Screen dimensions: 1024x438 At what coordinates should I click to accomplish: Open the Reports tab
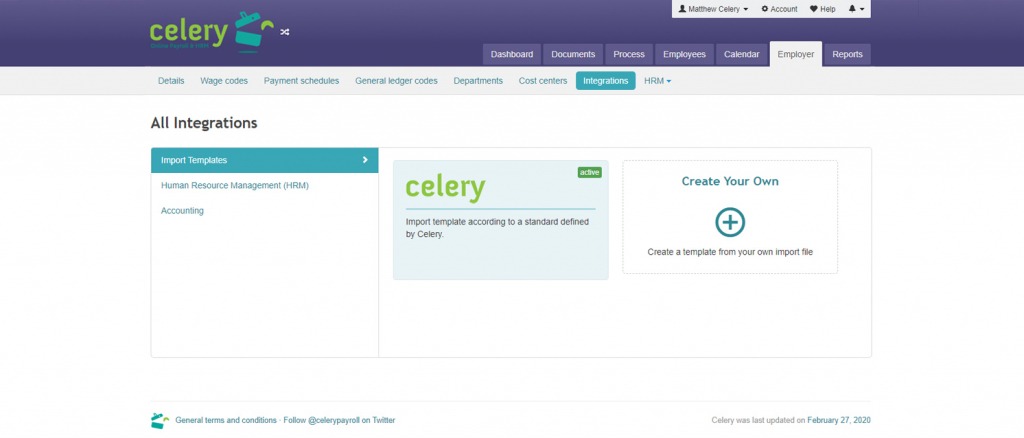pos(847,54)
